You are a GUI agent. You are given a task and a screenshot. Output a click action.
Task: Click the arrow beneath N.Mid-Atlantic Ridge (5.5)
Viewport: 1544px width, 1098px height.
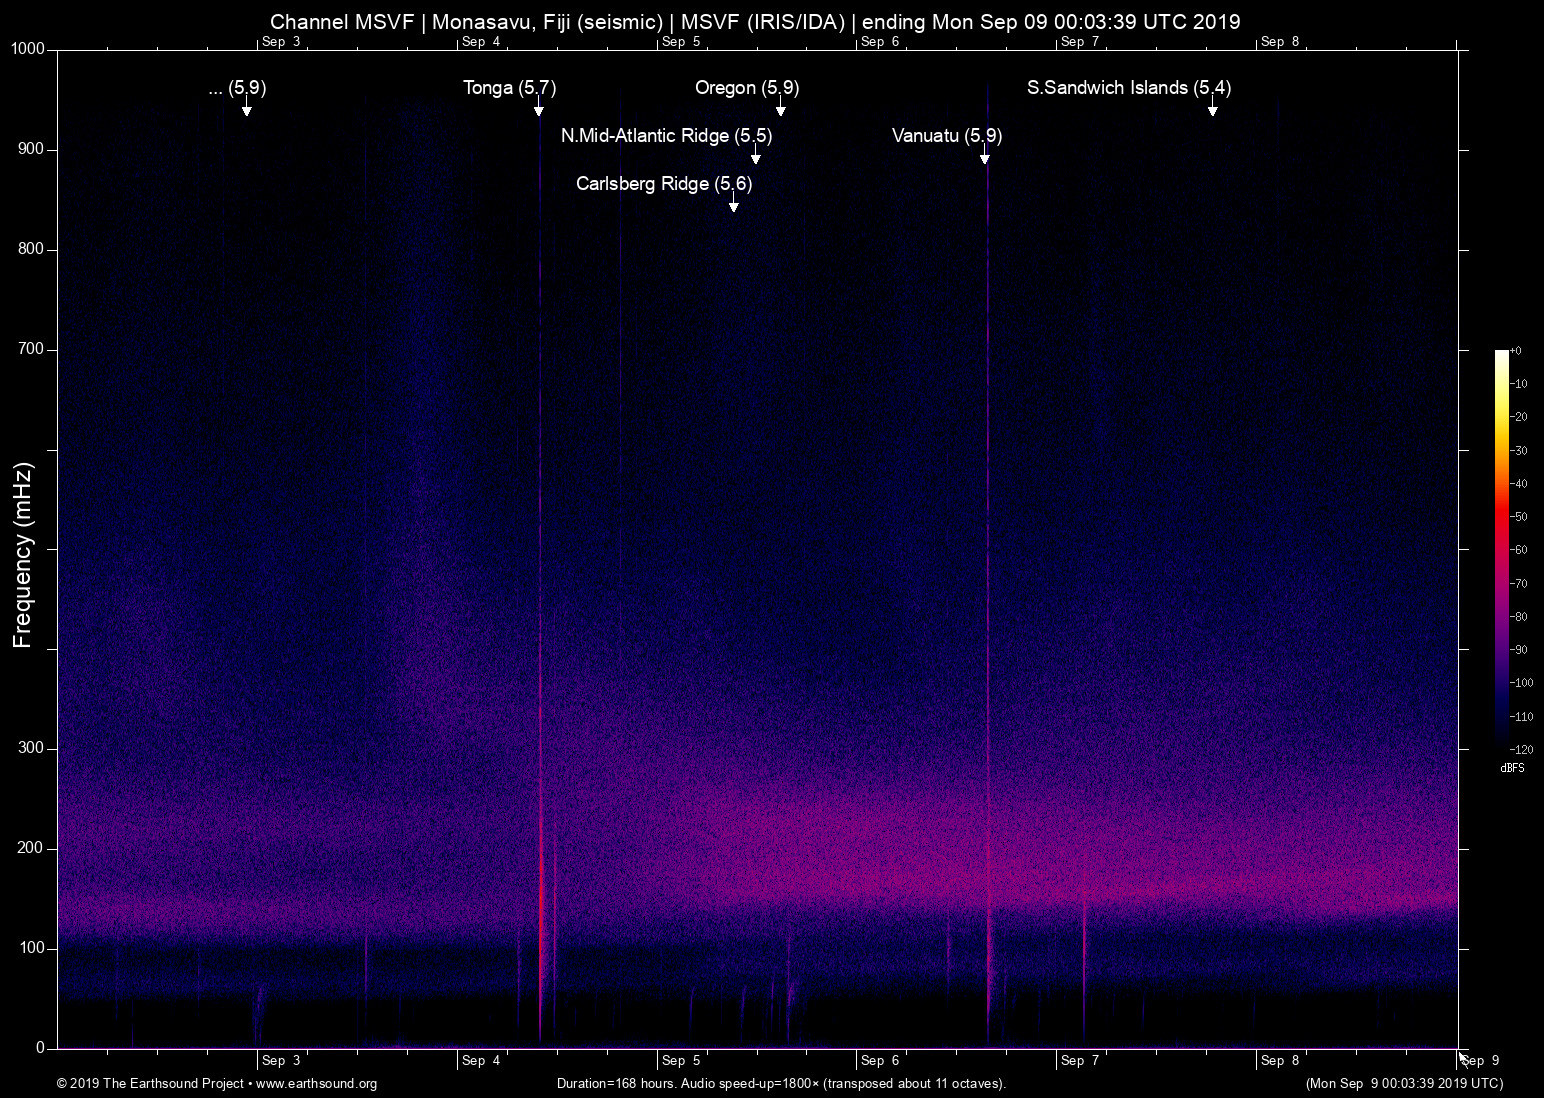pyautogui.click(x=756, y=155)
